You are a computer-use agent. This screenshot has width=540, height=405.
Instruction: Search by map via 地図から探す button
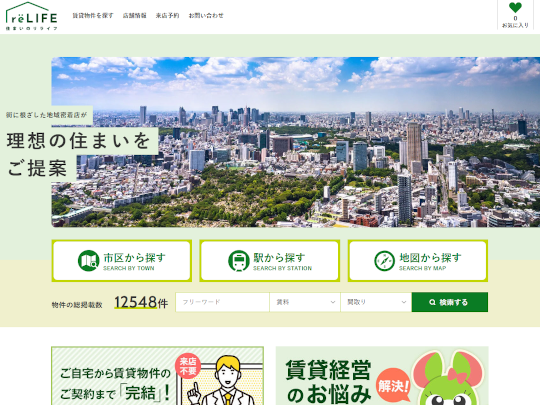pyautogui.click(x=418, y=261)
